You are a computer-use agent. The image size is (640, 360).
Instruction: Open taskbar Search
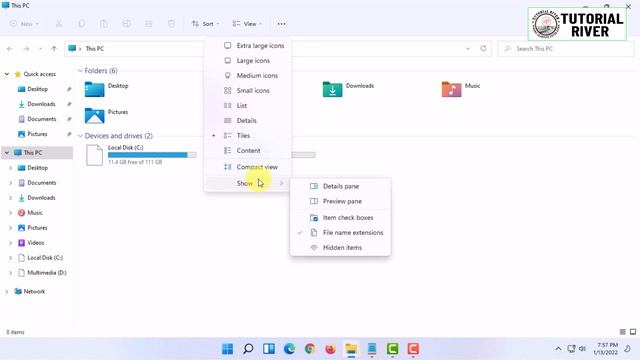(x=248, y=349)
